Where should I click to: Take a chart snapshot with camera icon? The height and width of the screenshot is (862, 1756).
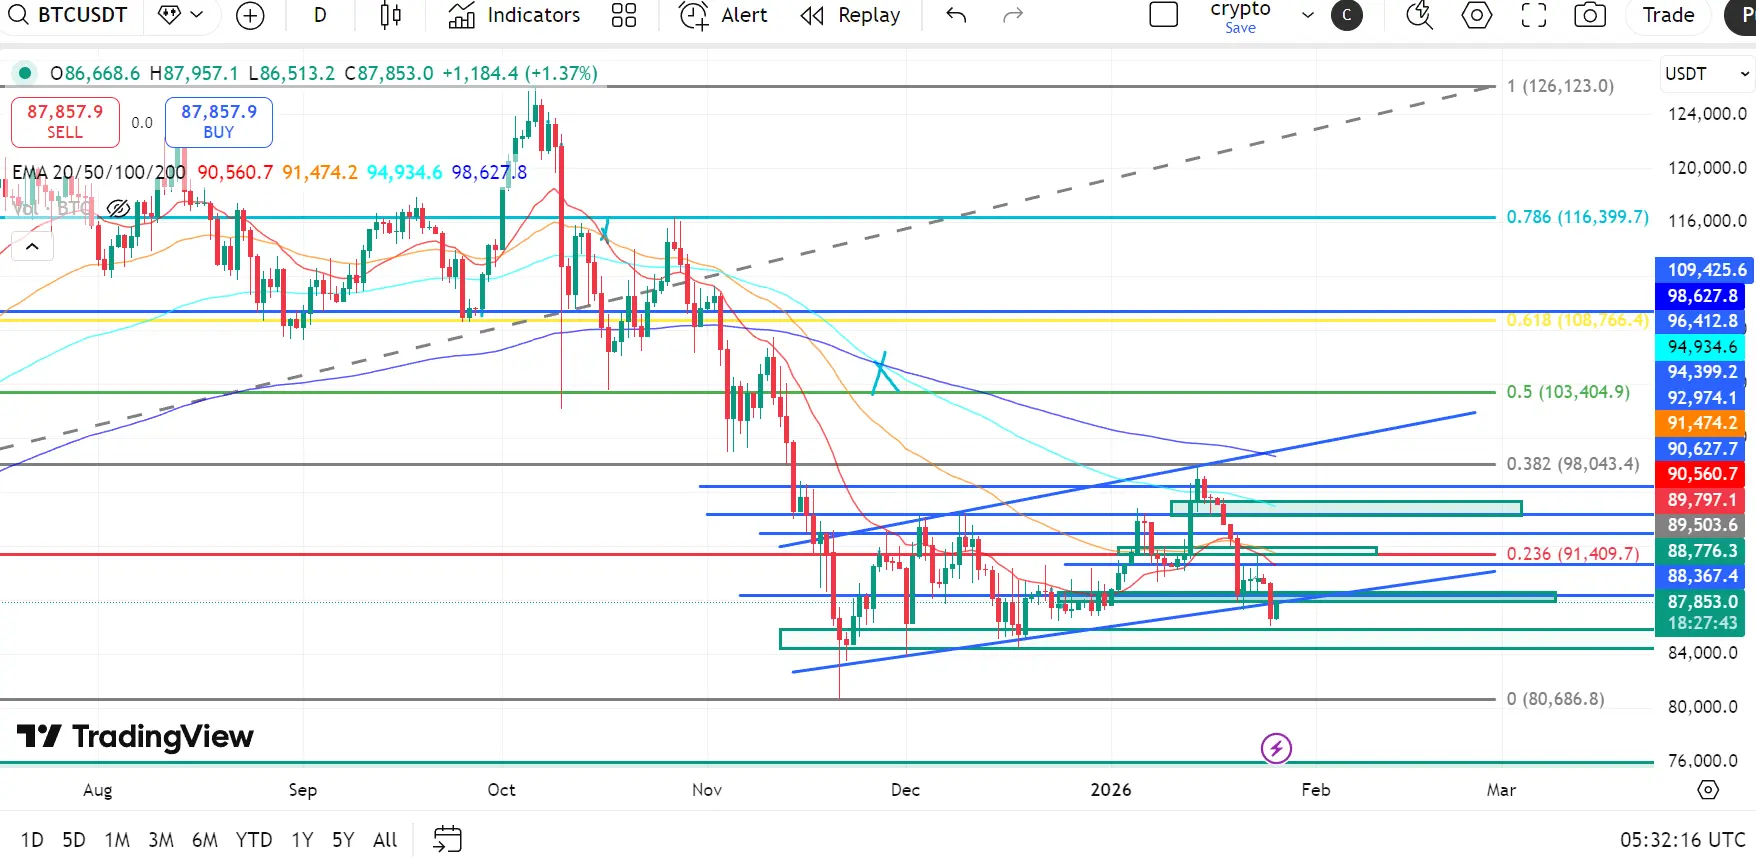[x=1590, y=15]
